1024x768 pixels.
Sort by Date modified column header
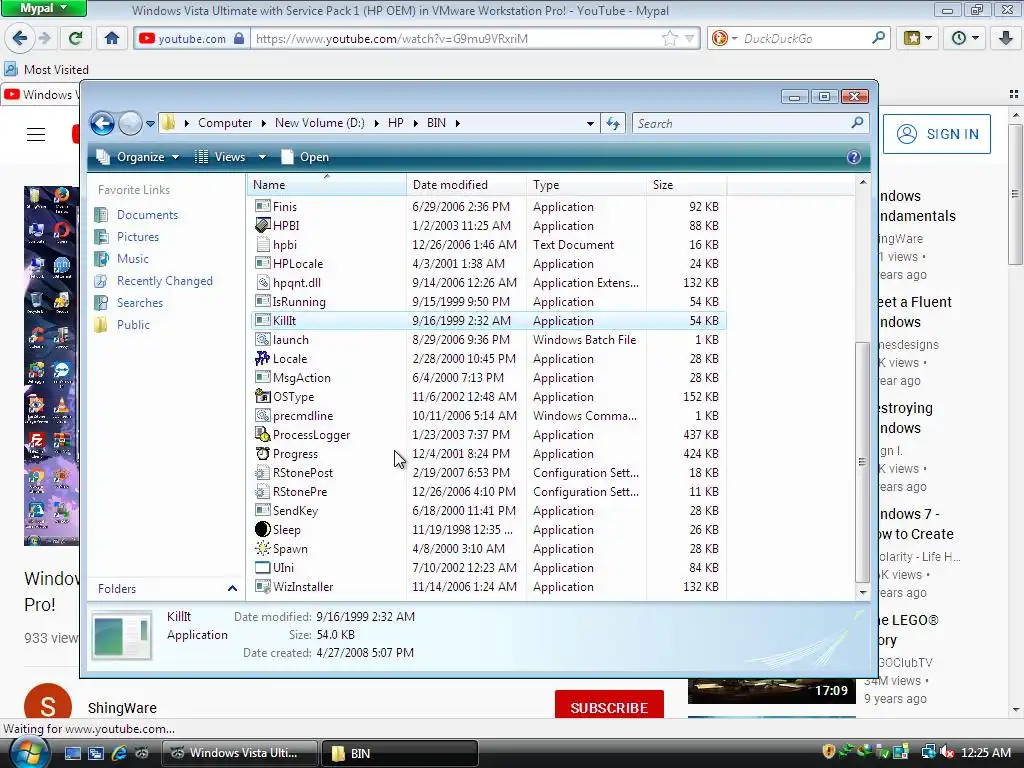[x=466, y=185]
